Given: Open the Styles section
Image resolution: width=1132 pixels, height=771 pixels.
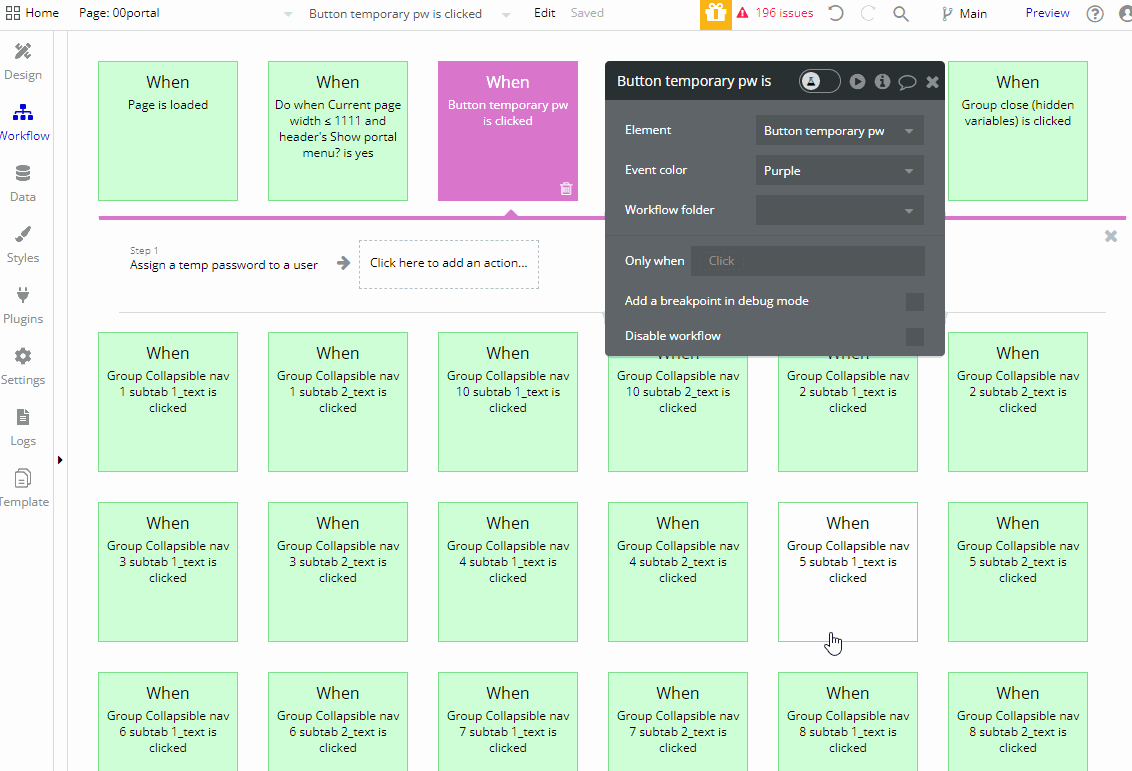Looking at the screenshot, I should point(22,243).
